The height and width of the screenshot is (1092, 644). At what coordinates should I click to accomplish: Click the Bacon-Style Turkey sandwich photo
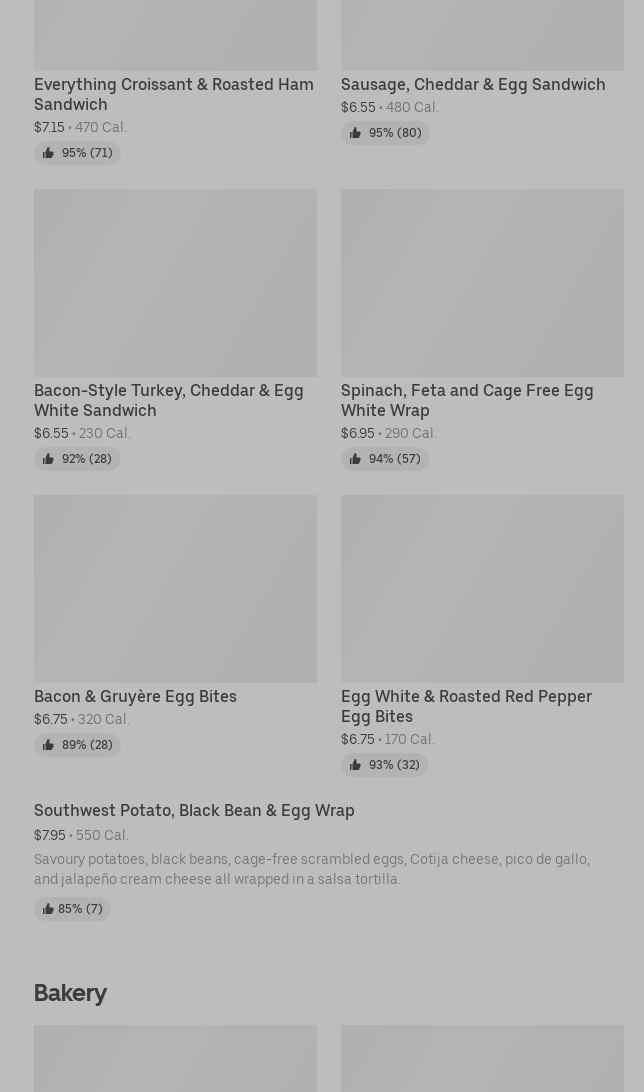click(175, 283)
